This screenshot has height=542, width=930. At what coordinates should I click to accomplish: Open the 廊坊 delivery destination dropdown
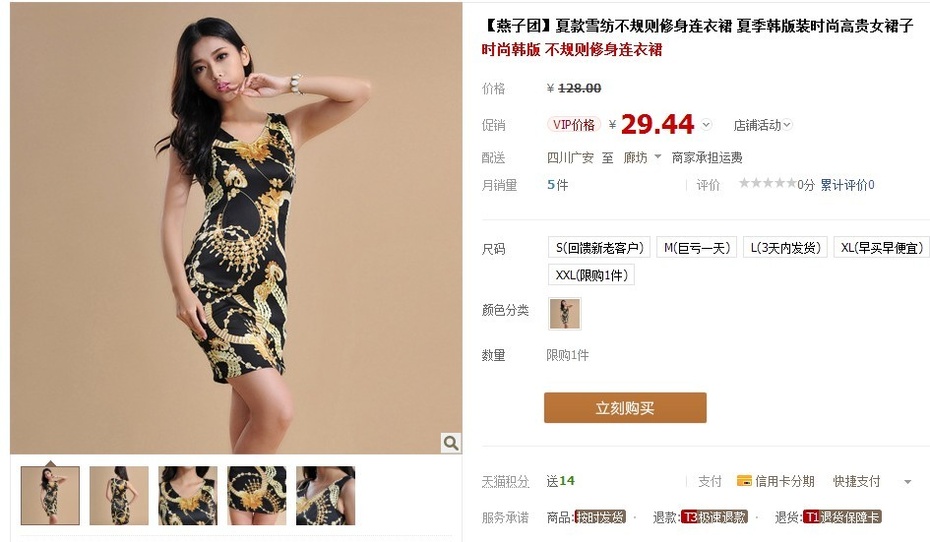pos(642,157)
